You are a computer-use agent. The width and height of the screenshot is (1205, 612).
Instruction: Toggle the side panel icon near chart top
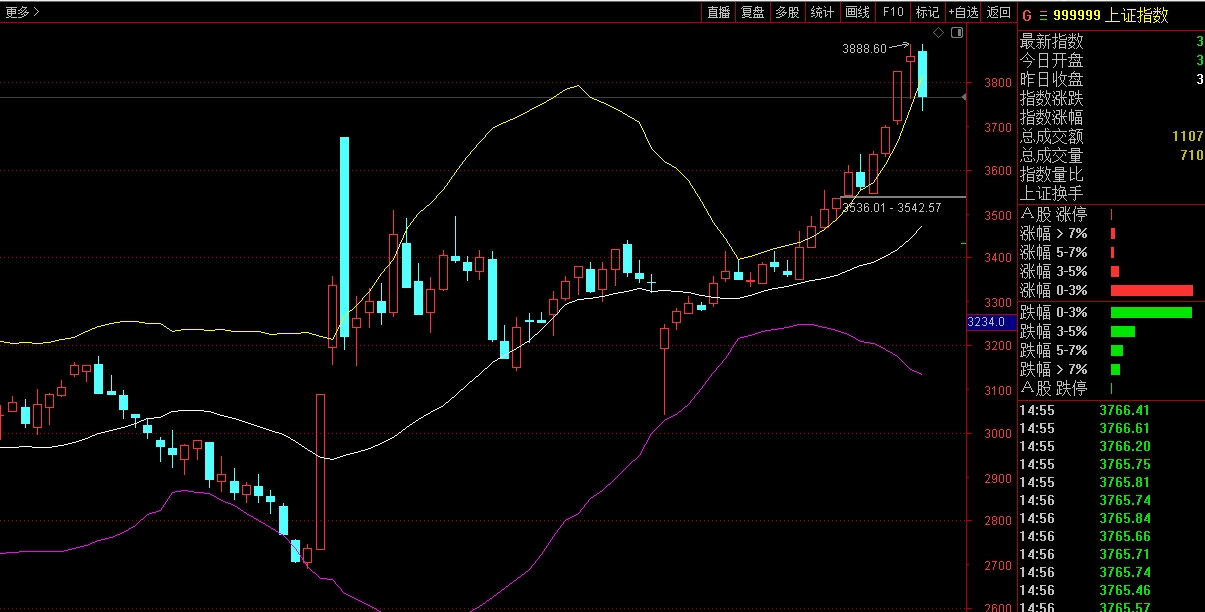[957, 33]
